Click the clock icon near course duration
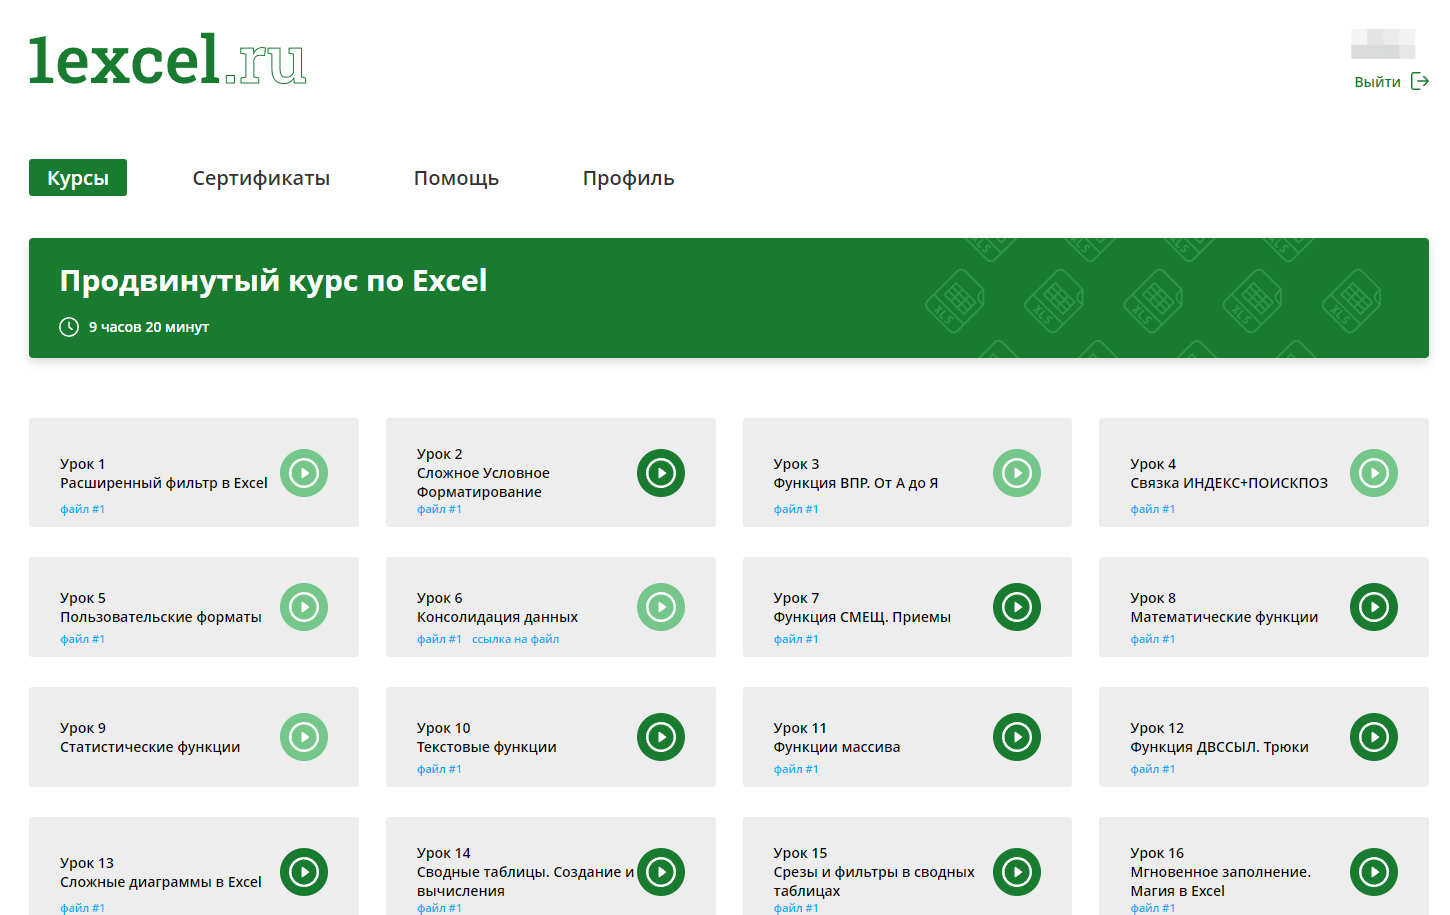This screenshot has height=915, width=1450. (69, 327)
